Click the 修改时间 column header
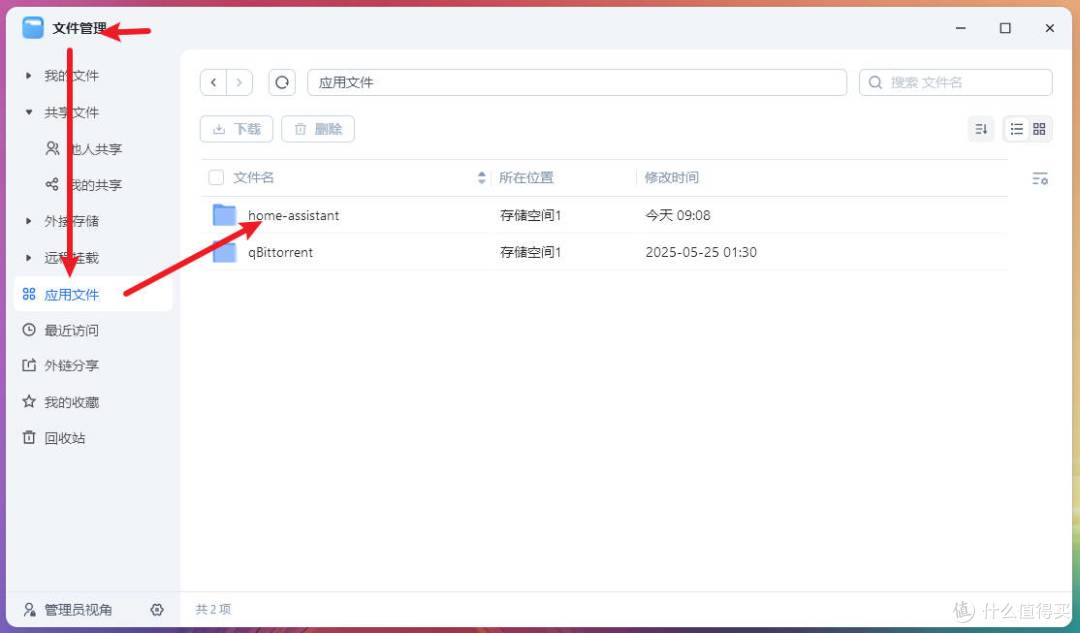 (x=672, y=178)
